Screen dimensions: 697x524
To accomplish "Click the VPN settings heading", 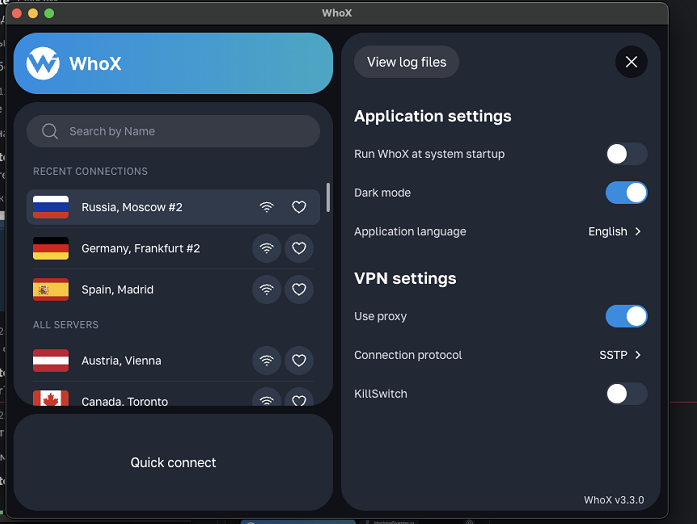I will click(405, 278).
